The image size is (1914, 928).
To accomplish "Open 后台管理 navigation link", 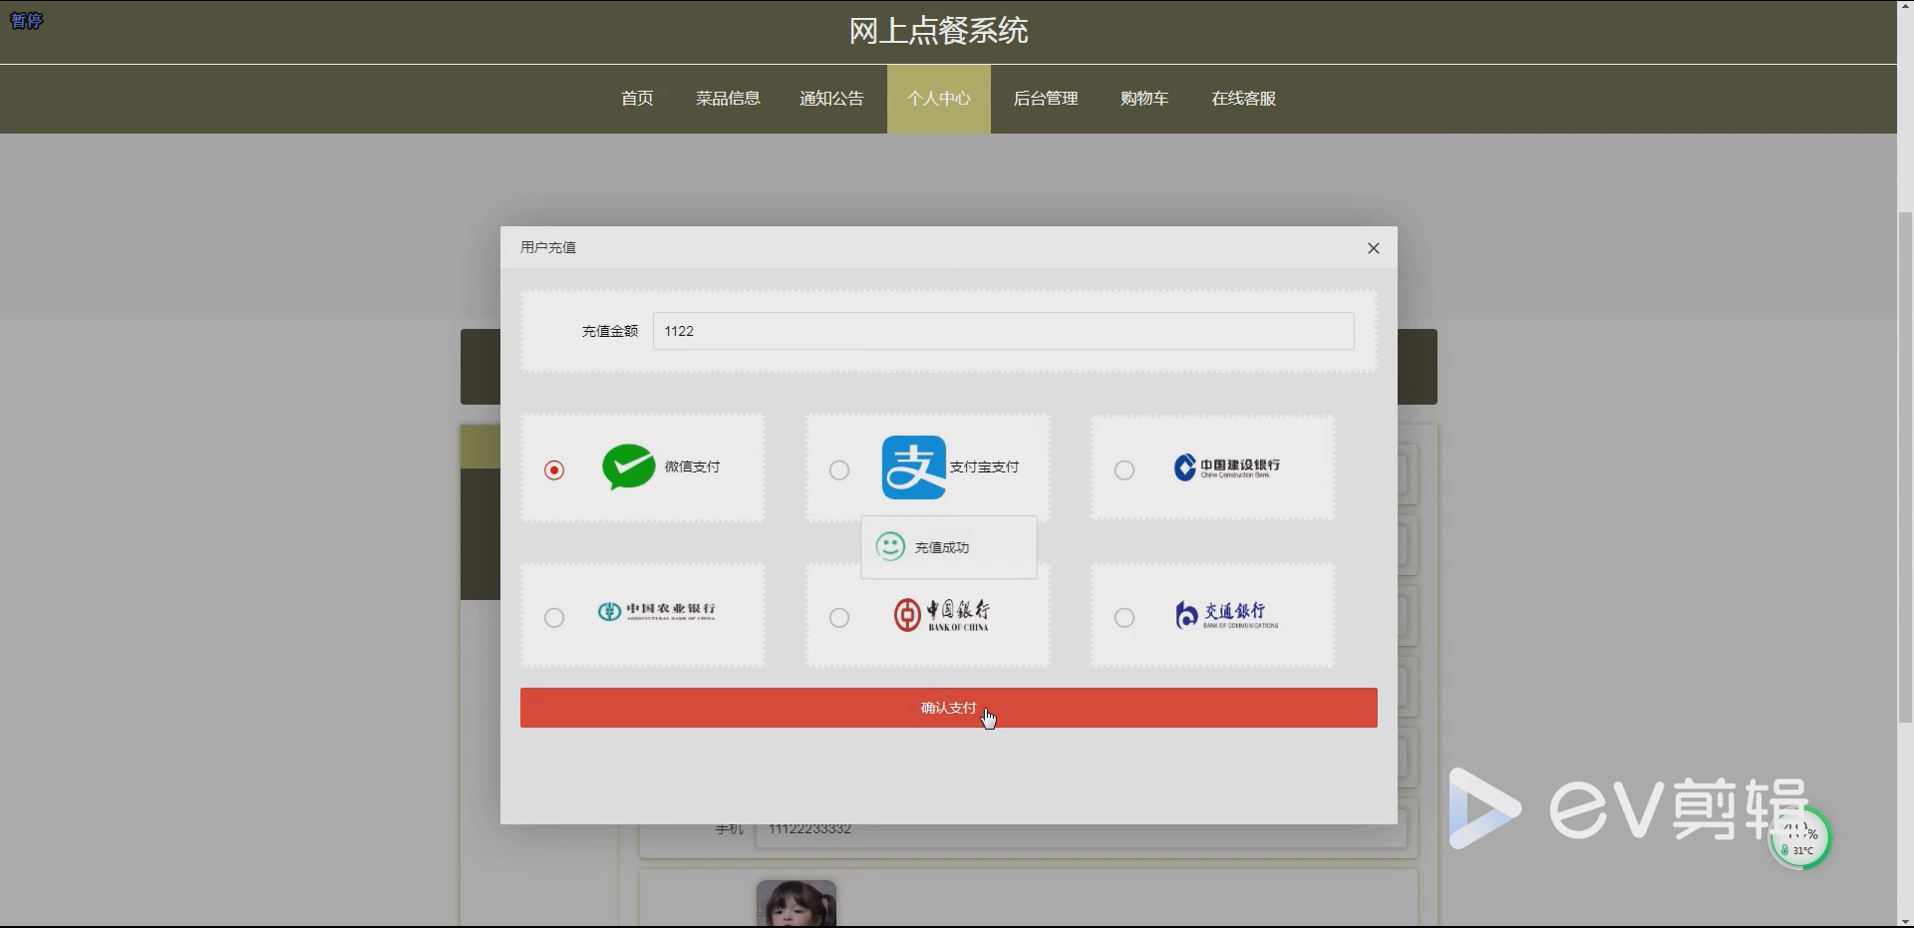I will point(1045,98).
